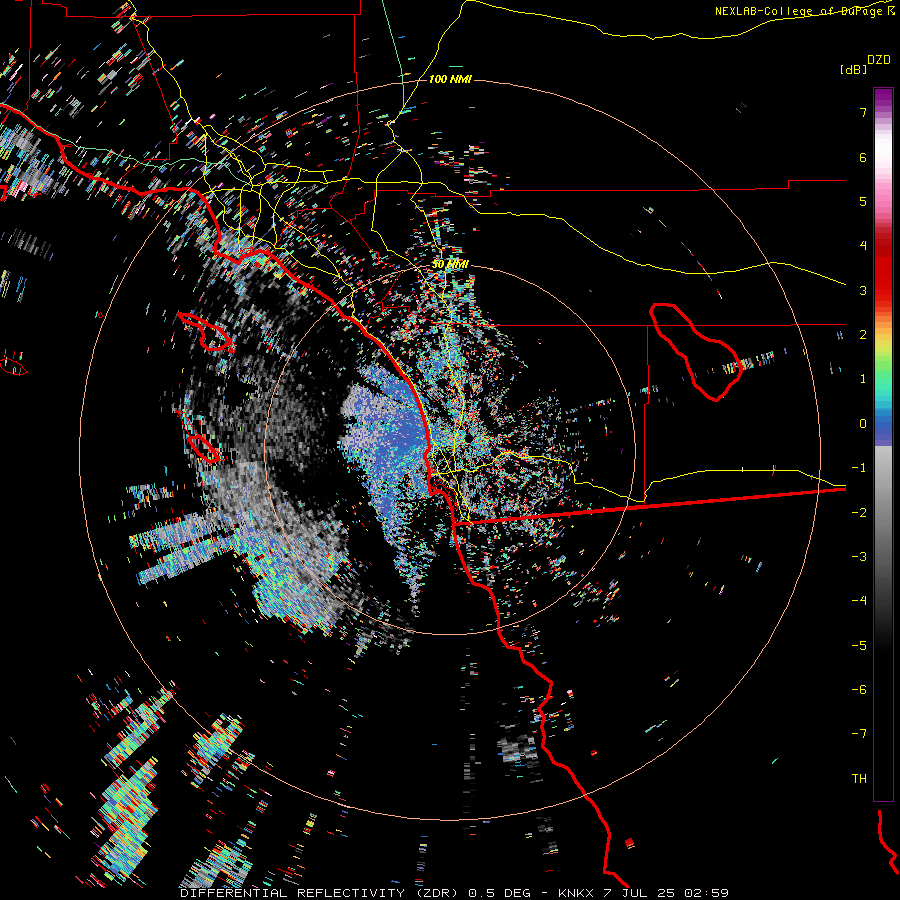
Task: Click the -4 value on color scale
Action: tap(859, 601)
